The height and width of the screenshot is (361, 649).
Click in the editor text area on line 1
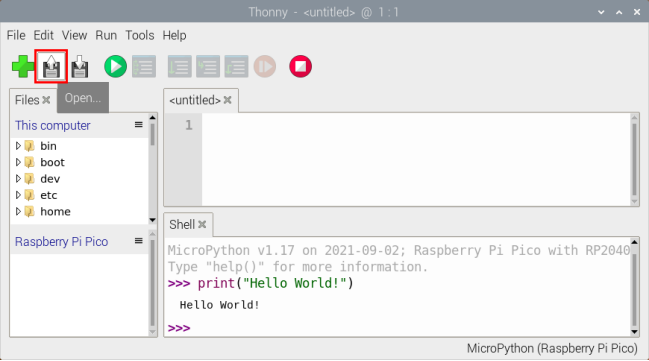click(416, 125)
